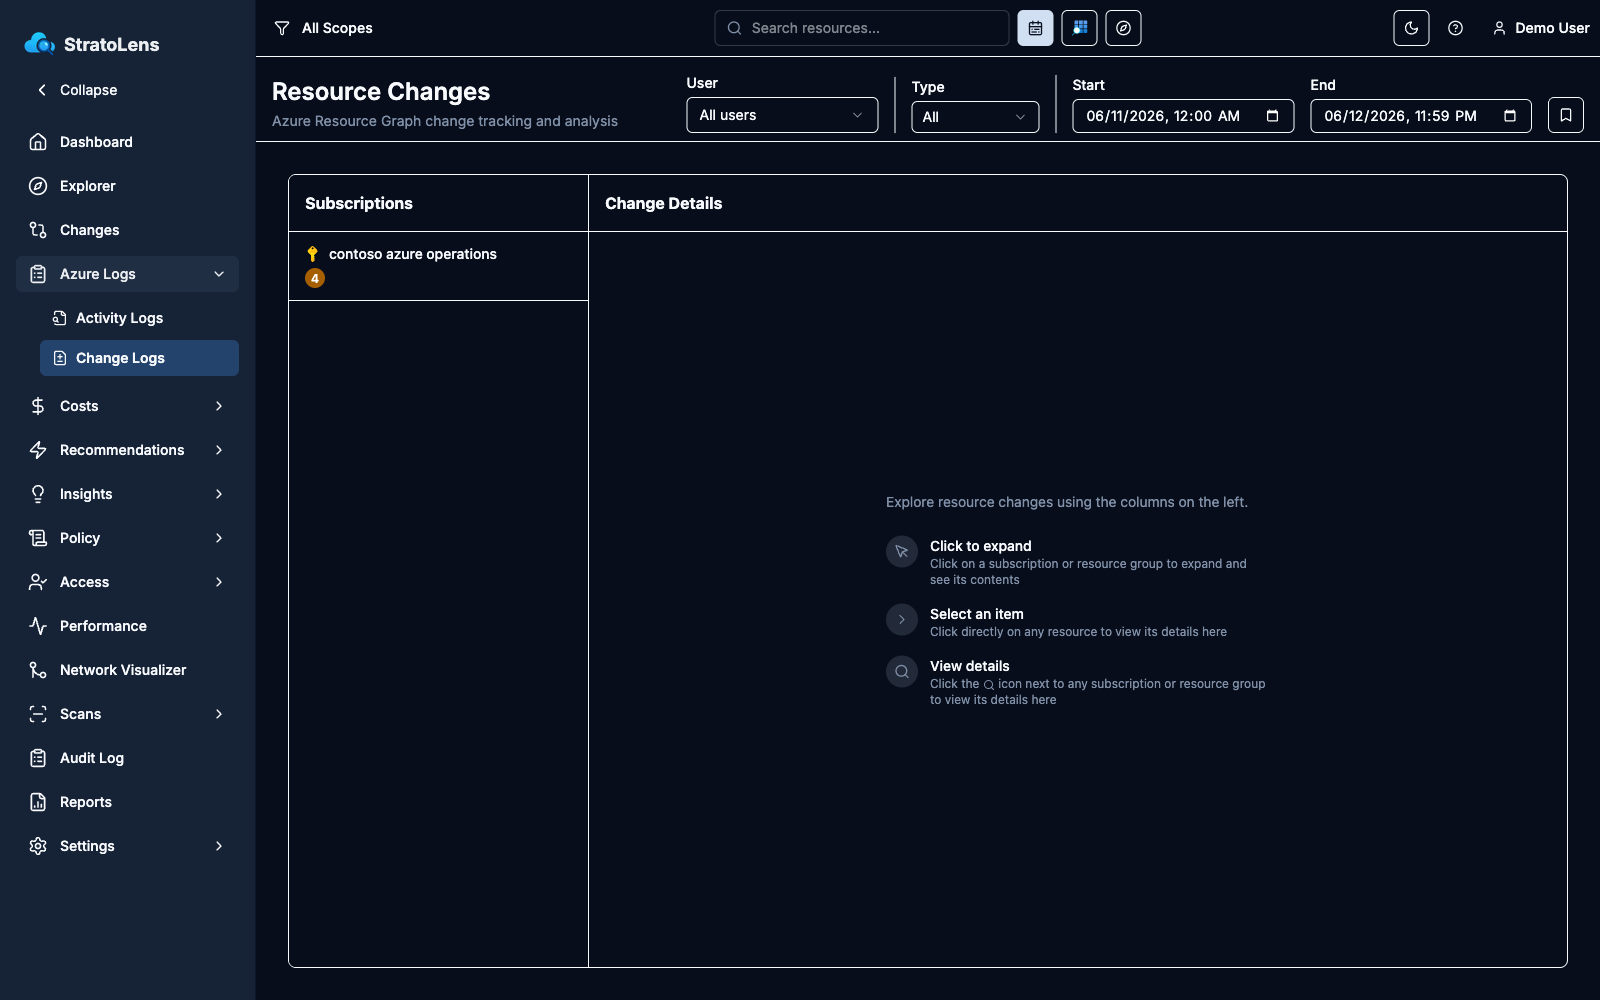The width and height of the screenshot is (1600, 1000).
Task: Click the Change Logs document icon
Action: point(60,358)
